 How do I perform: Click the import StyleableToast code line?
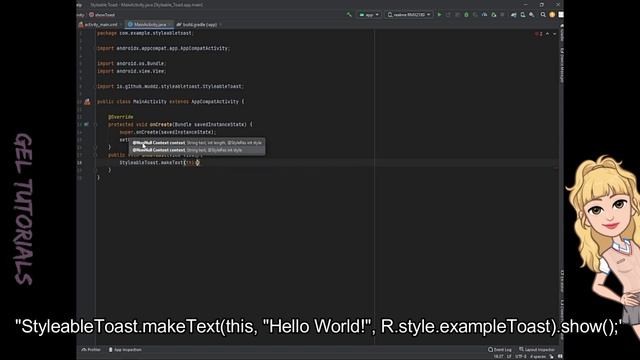[x=170, y=87]
